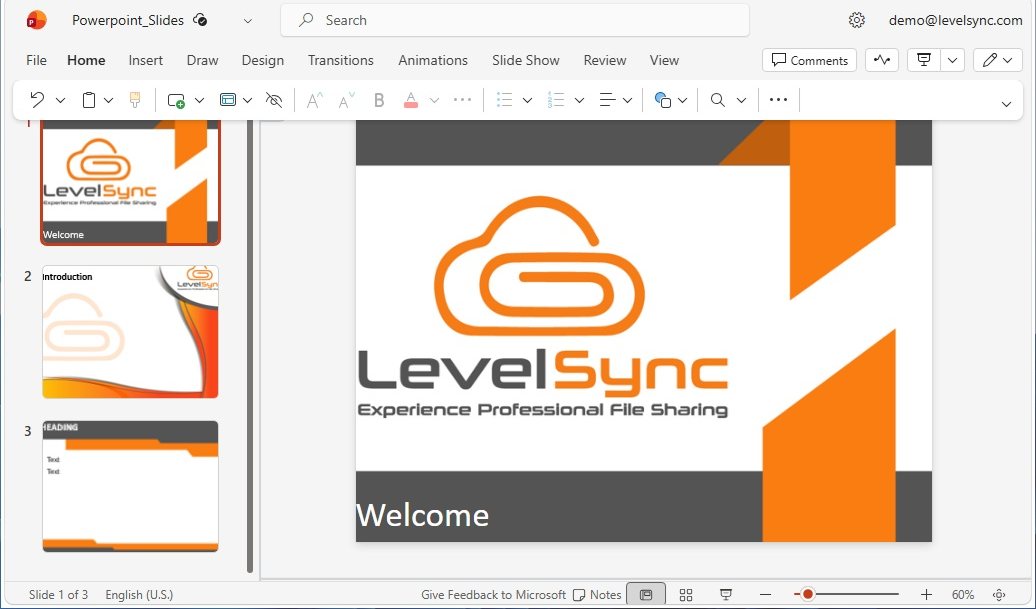
Task: Toggle bulleted list
Action: click(504, 100)
